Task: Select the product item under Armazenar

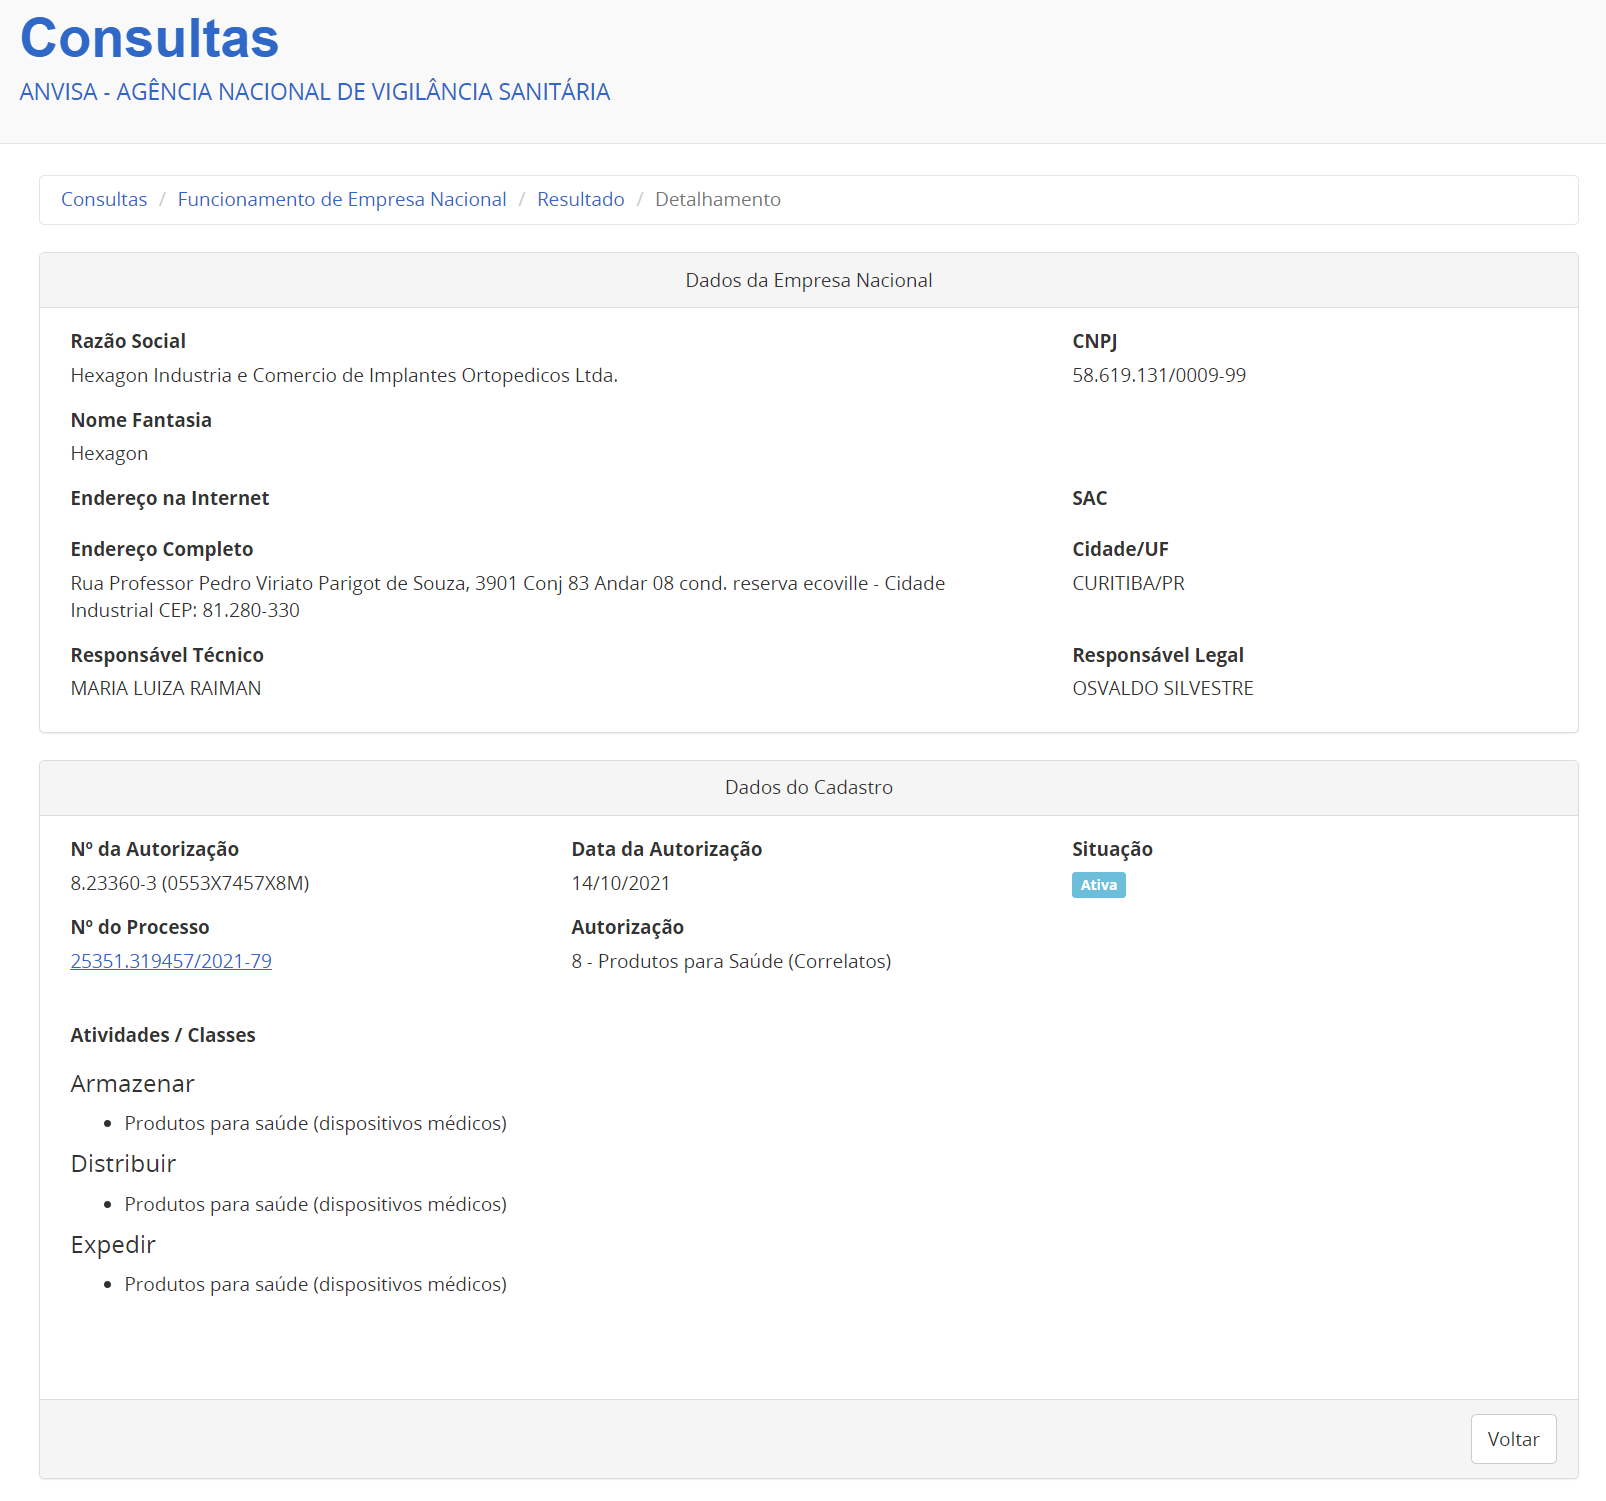Action: tap(315, 1123)
